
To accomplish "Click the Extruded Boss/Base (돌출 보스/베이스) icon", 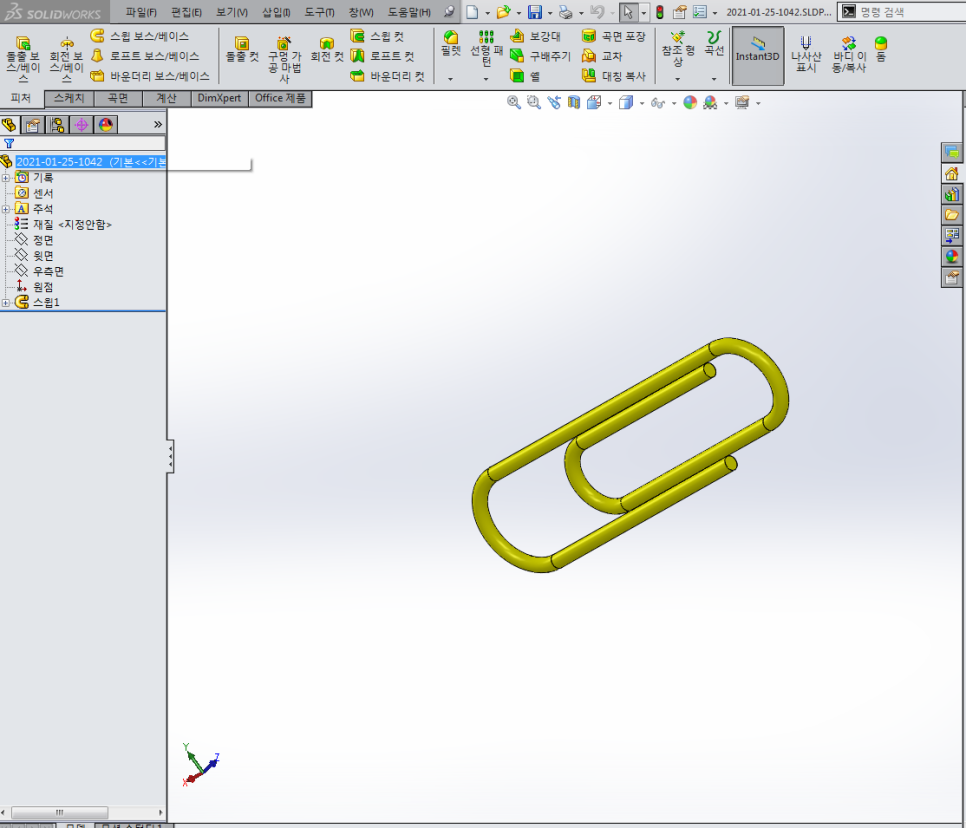I will click(23, 59).
